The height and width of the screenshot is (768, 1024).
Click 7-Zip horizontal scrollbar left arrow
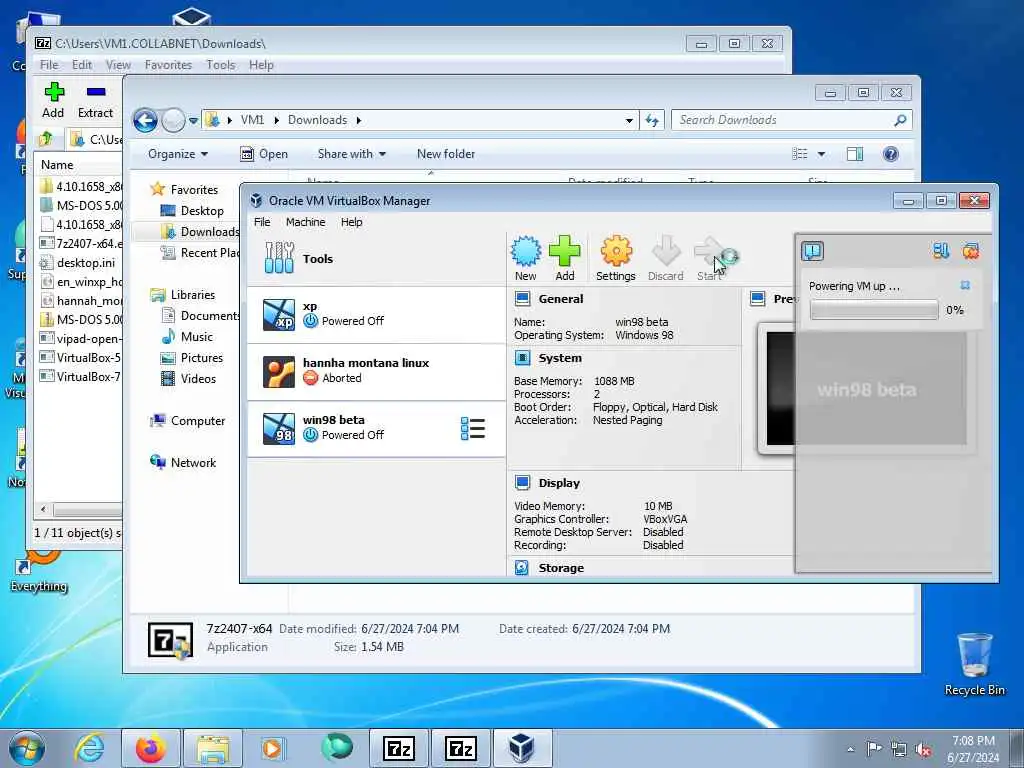click(44, 509)
